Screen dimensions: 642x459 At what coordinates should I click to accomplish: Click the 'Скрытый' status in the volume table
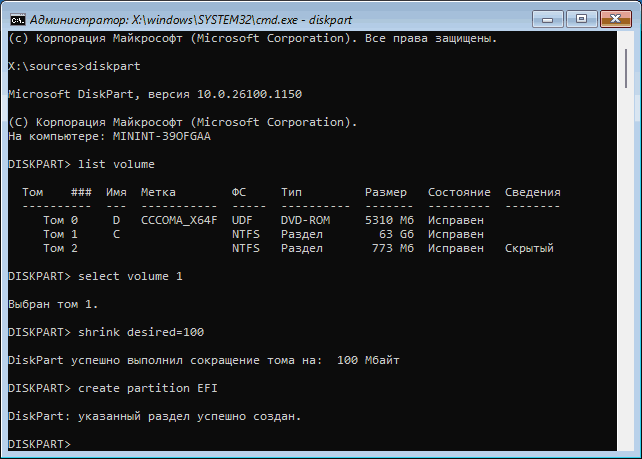(x=529, y=247)
